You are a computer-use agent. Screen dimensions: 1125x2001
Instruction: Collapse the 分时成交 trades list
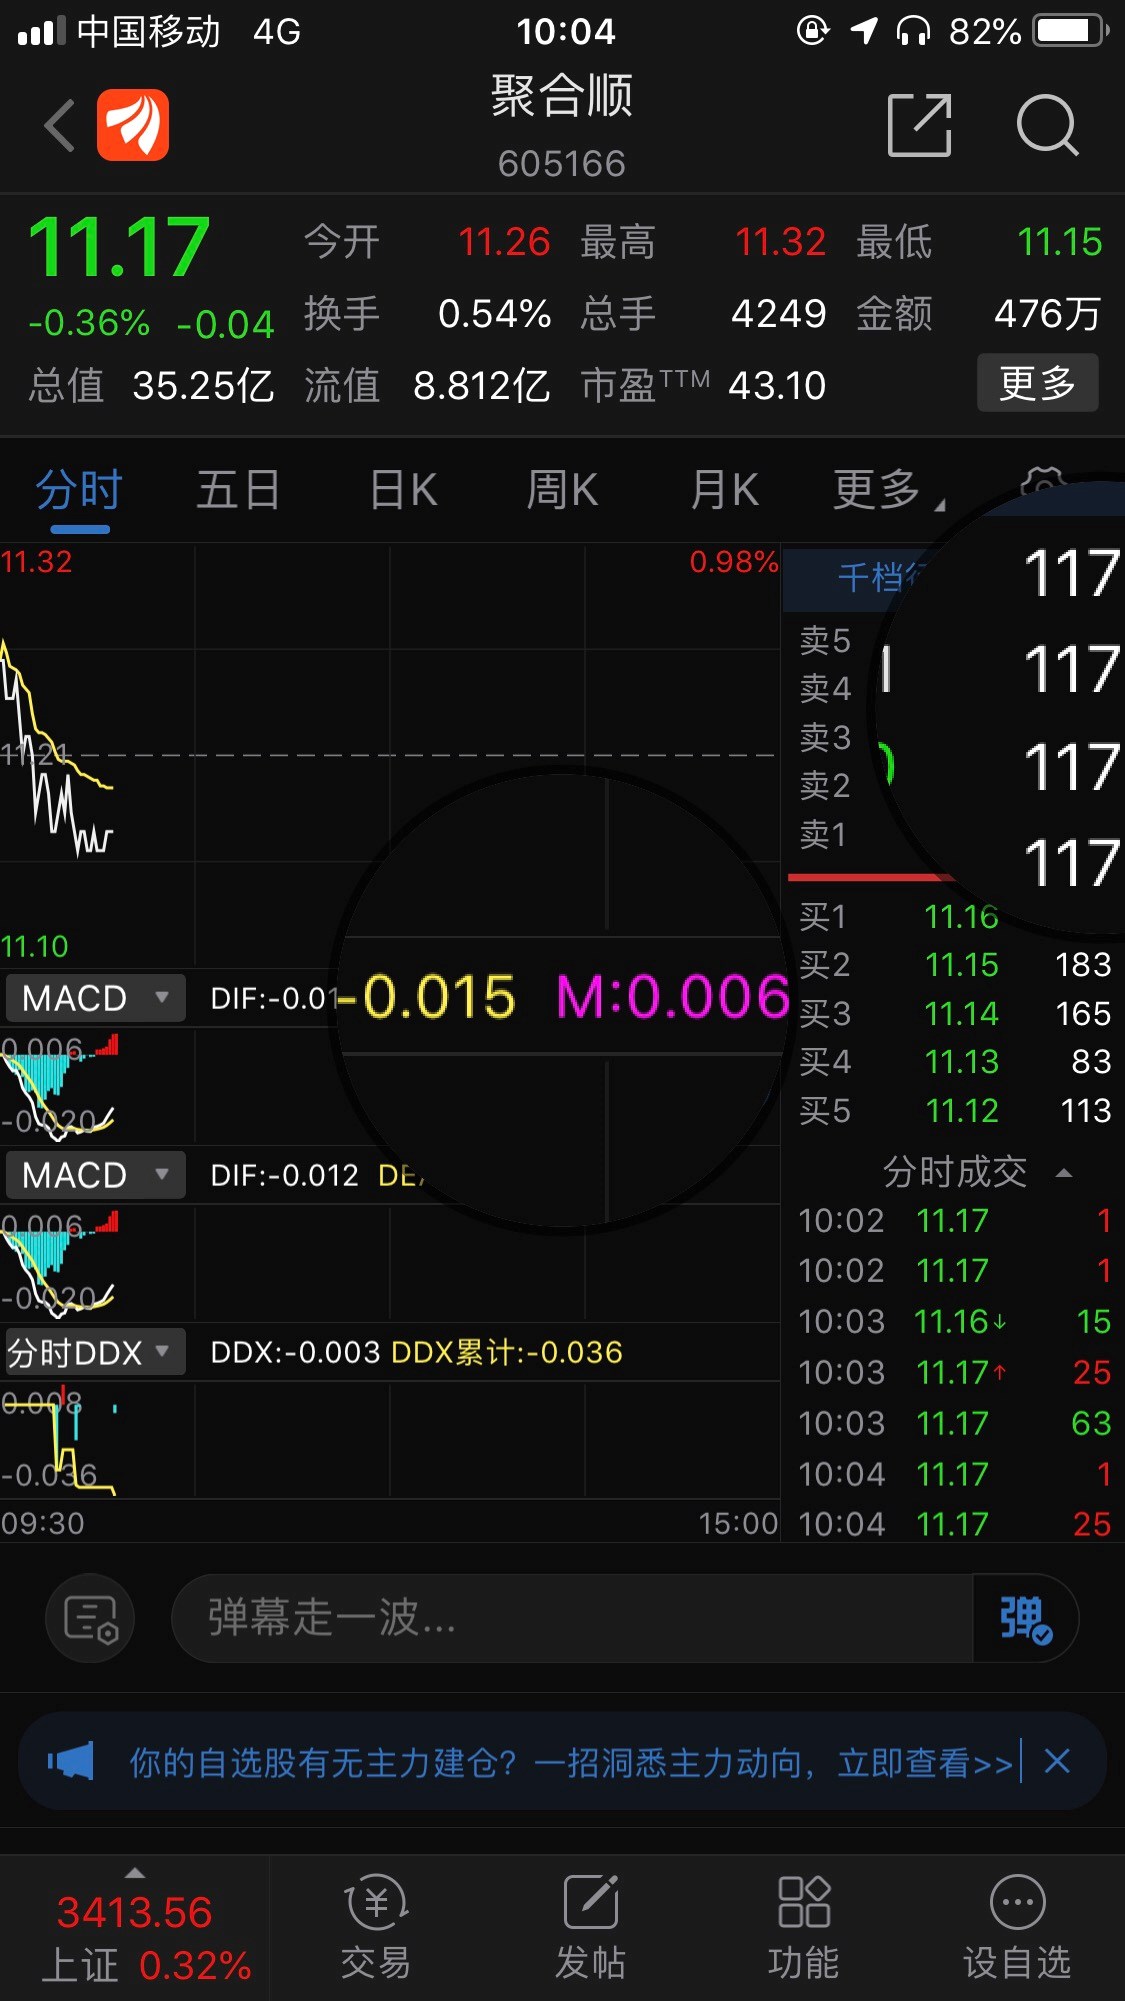pyautogui.click(x=977, y=1172)
